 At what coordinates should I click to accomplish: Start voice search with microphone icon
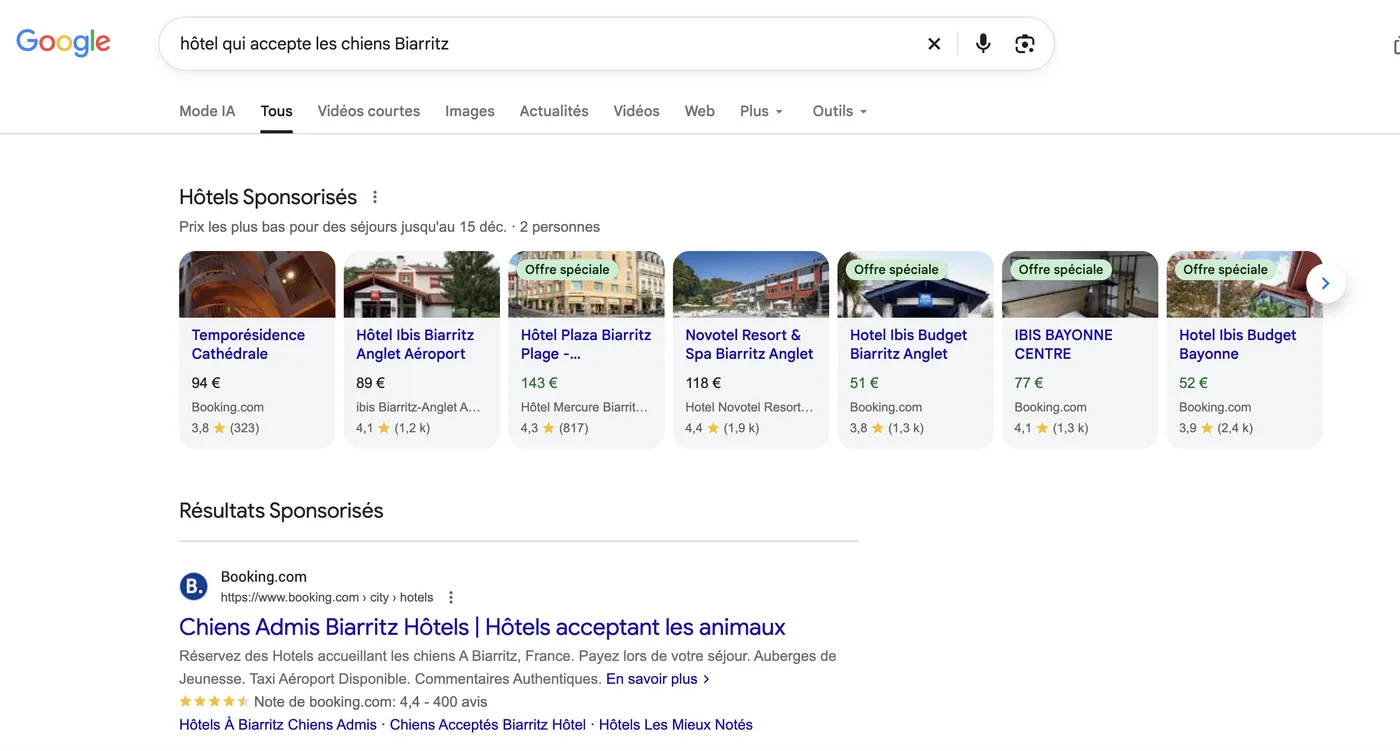click(983, 44)
